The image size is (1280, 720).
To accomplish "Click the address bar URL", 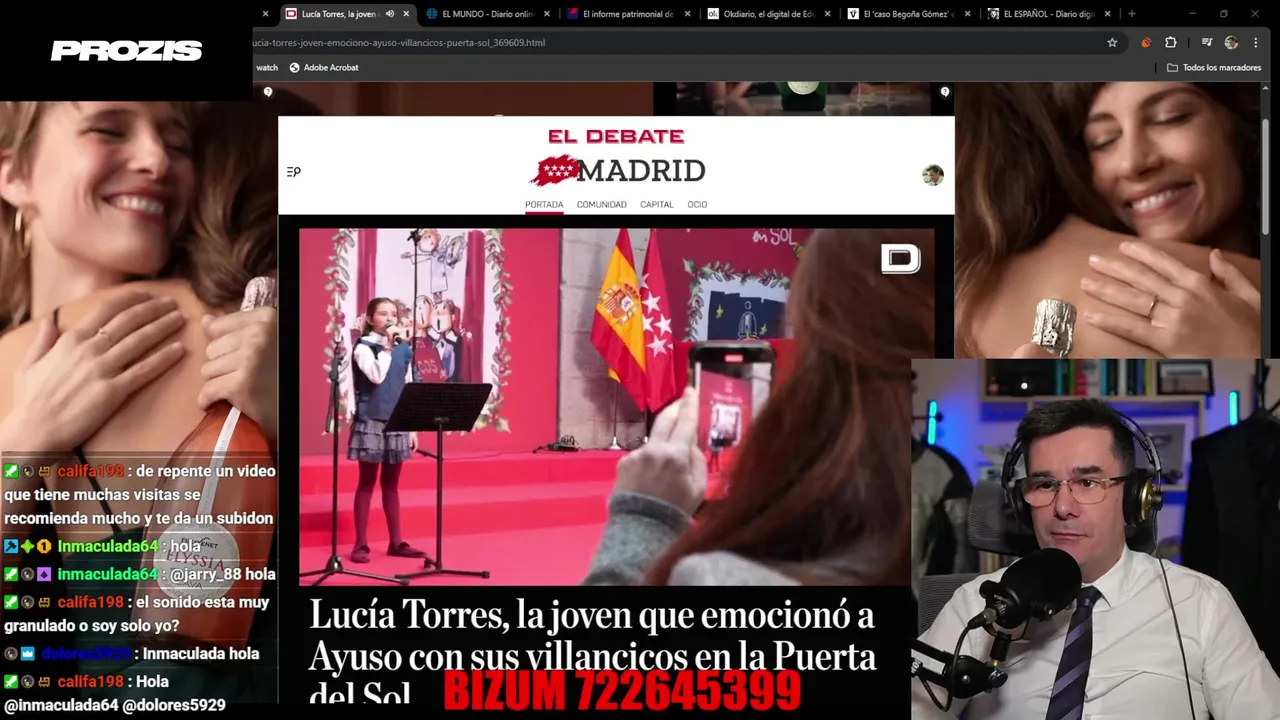I will click(400, 43).
